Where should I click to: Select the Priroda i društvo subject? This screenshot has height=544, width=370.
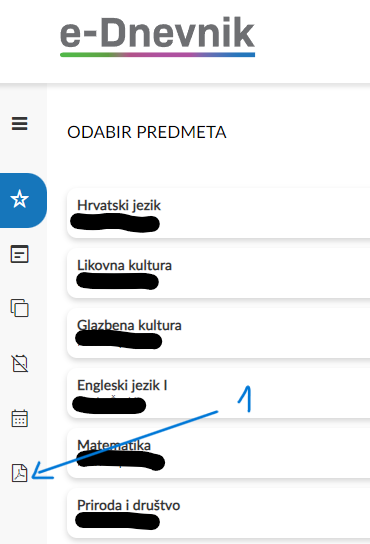218,513
